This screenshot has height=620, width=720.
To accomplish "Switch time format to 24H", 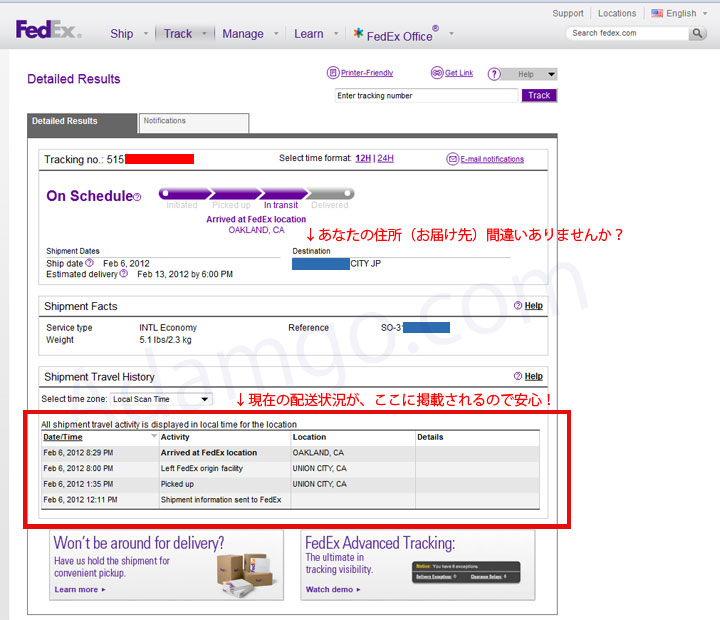I will (x=385, y=158).
